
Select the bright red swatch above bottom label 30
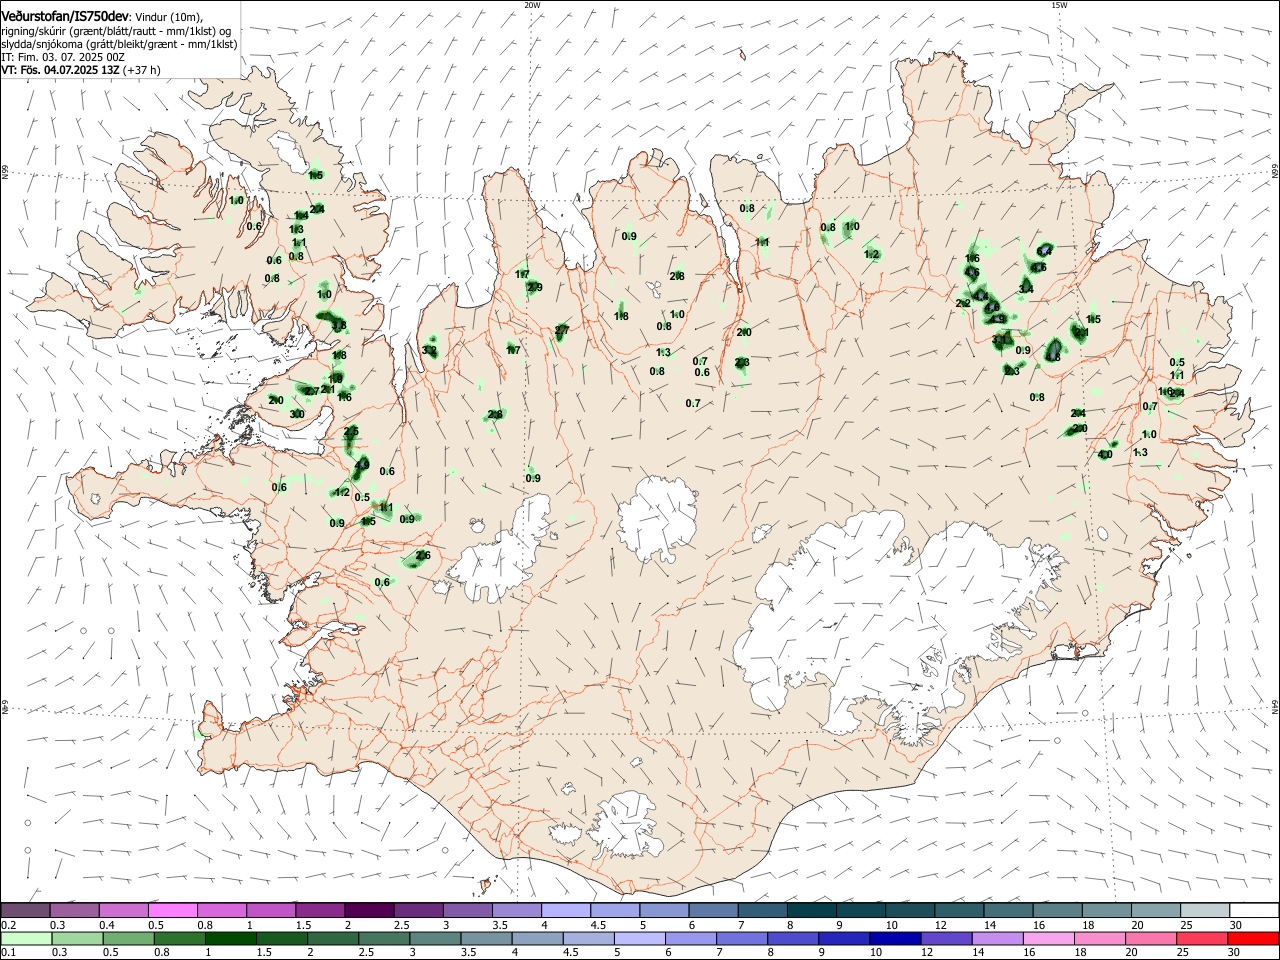1254,939
